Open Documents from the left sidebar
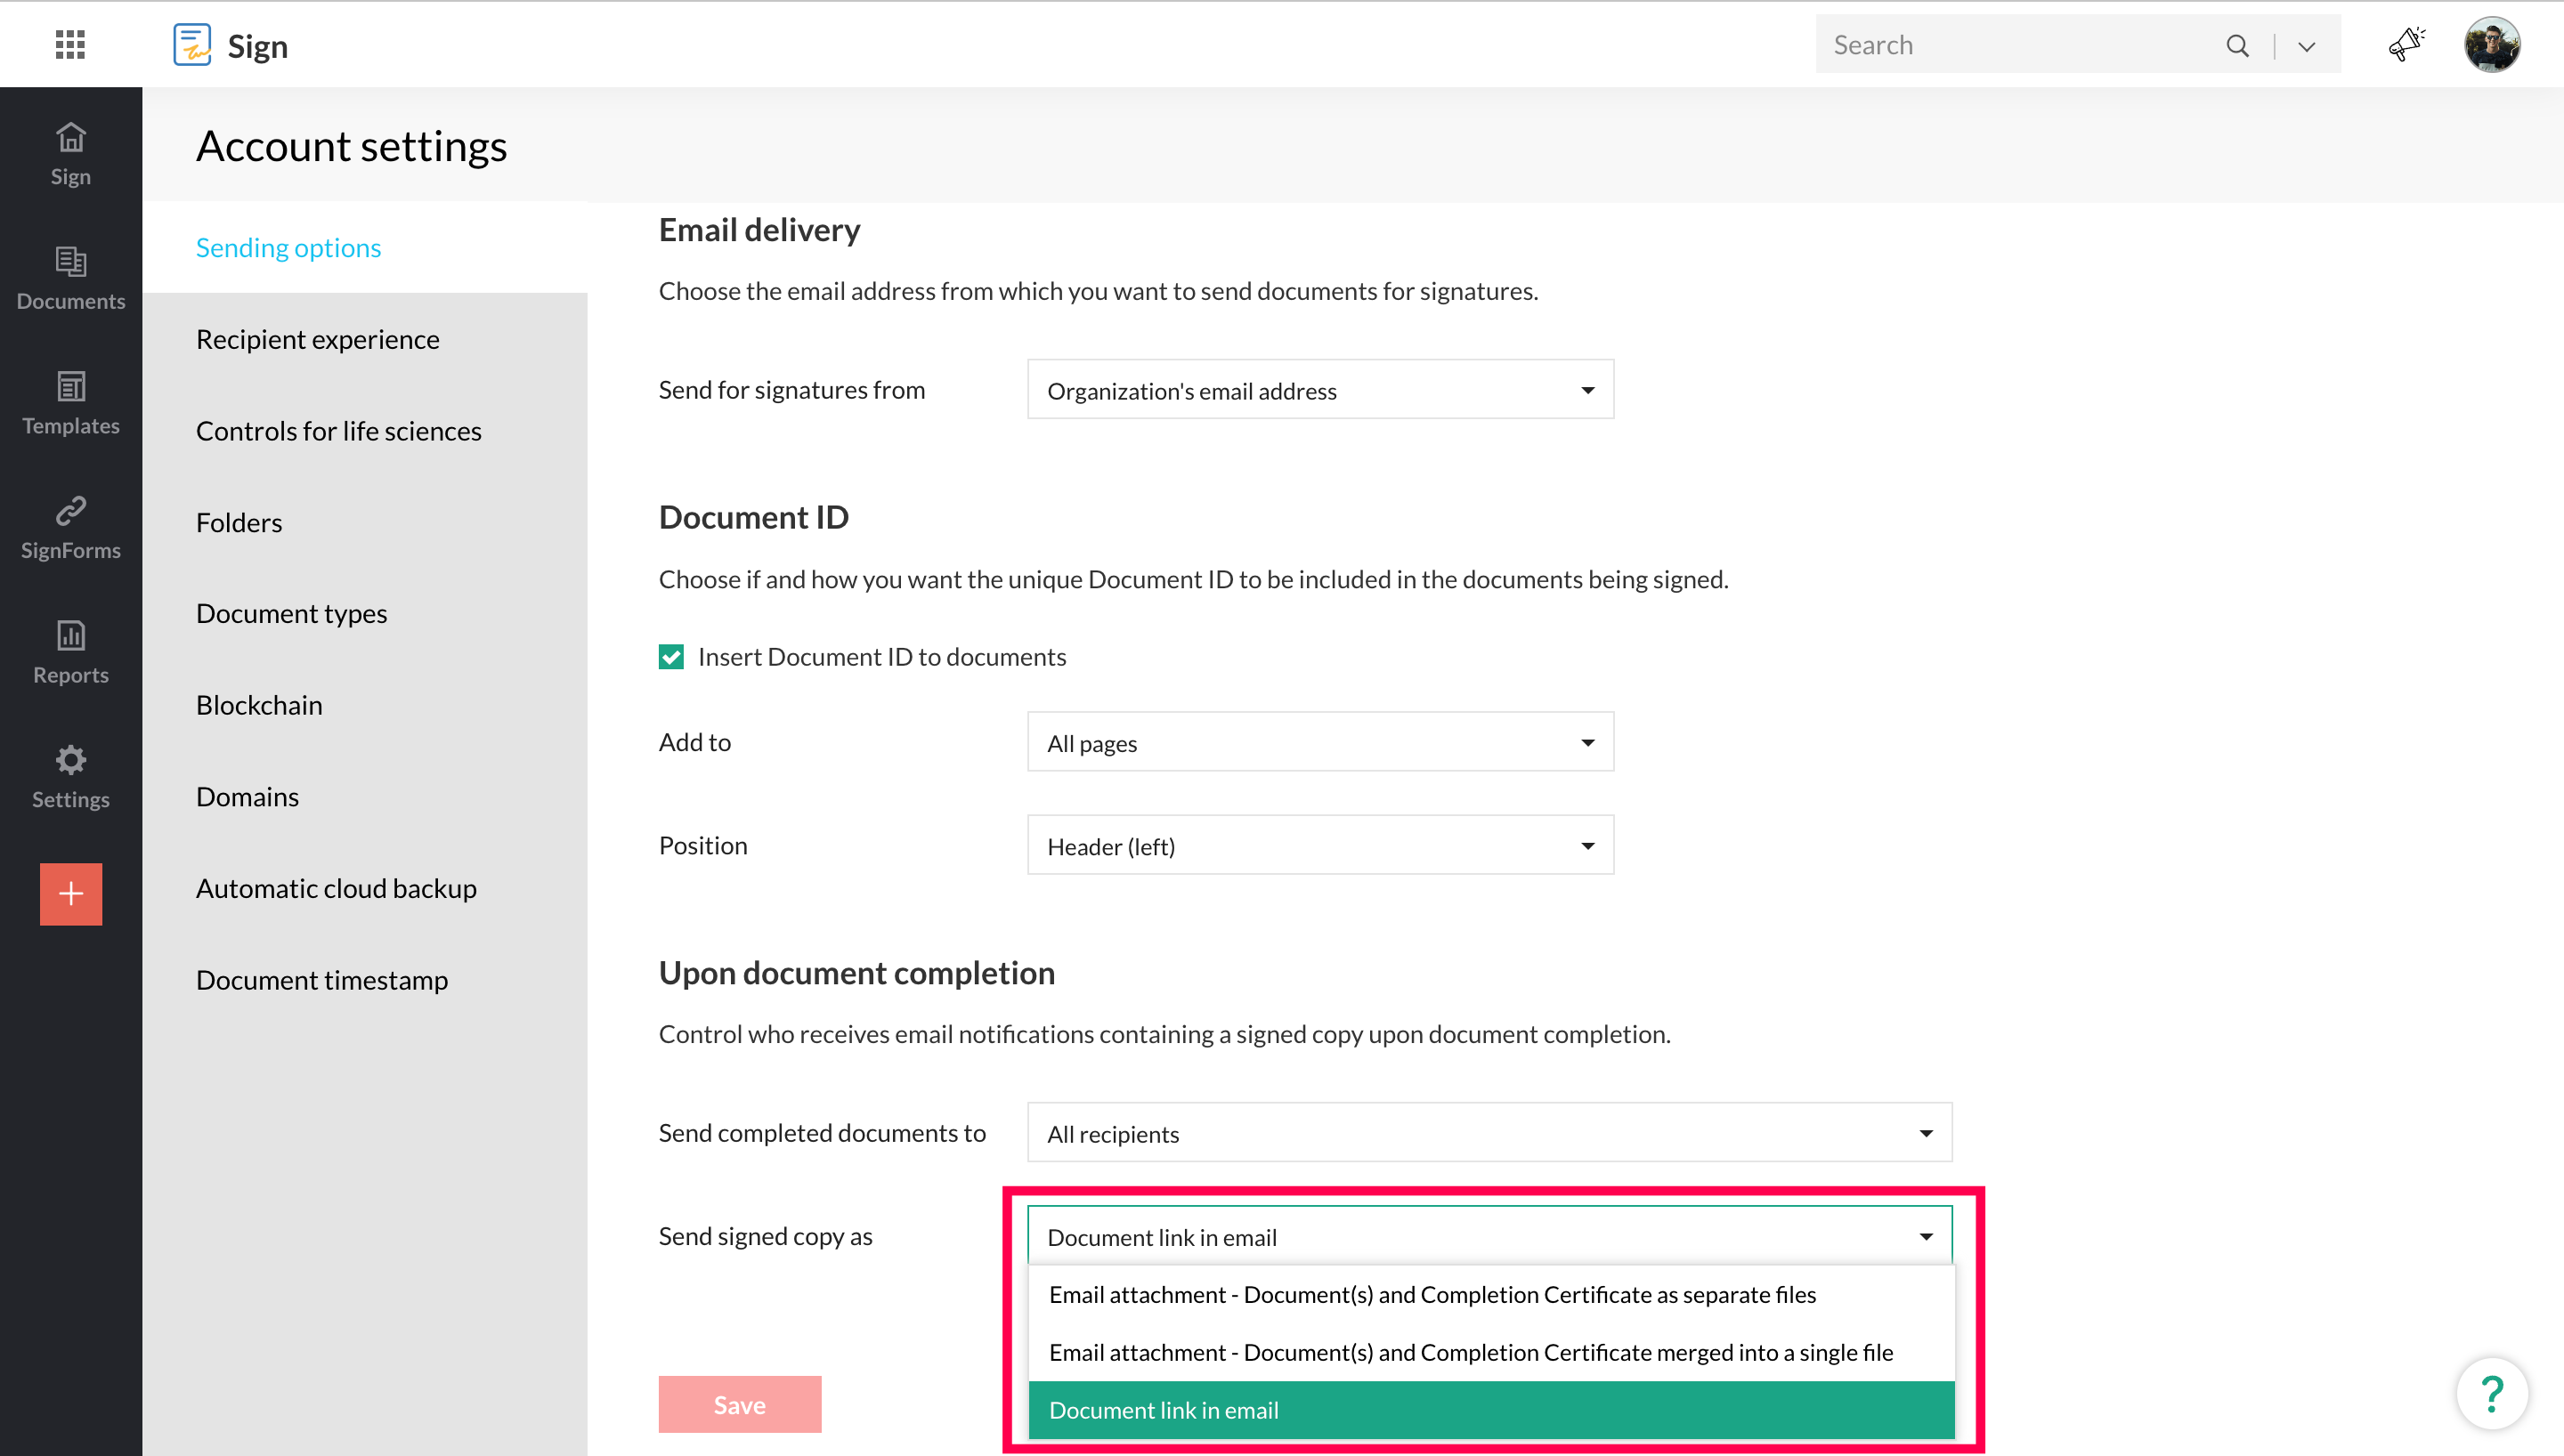2564x1456 pixels. tap(70, 278)
